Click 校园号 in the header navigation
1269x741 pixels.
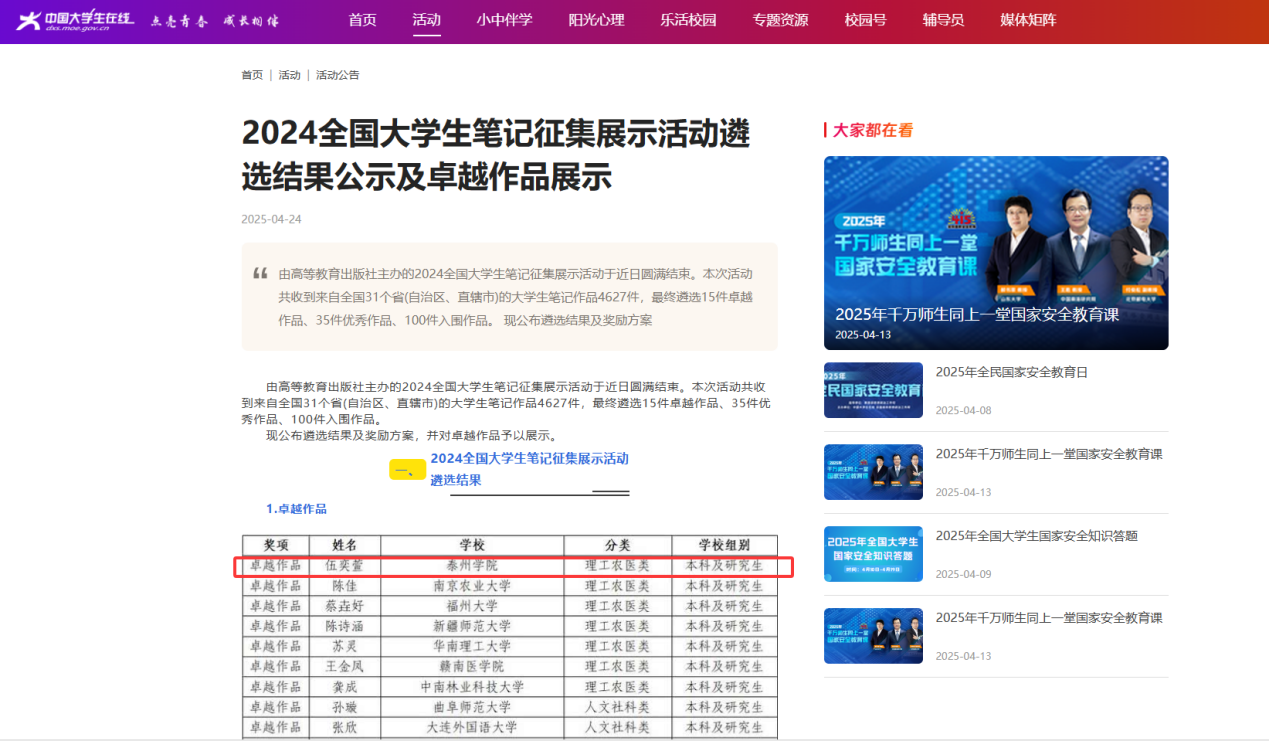[865, 20]
